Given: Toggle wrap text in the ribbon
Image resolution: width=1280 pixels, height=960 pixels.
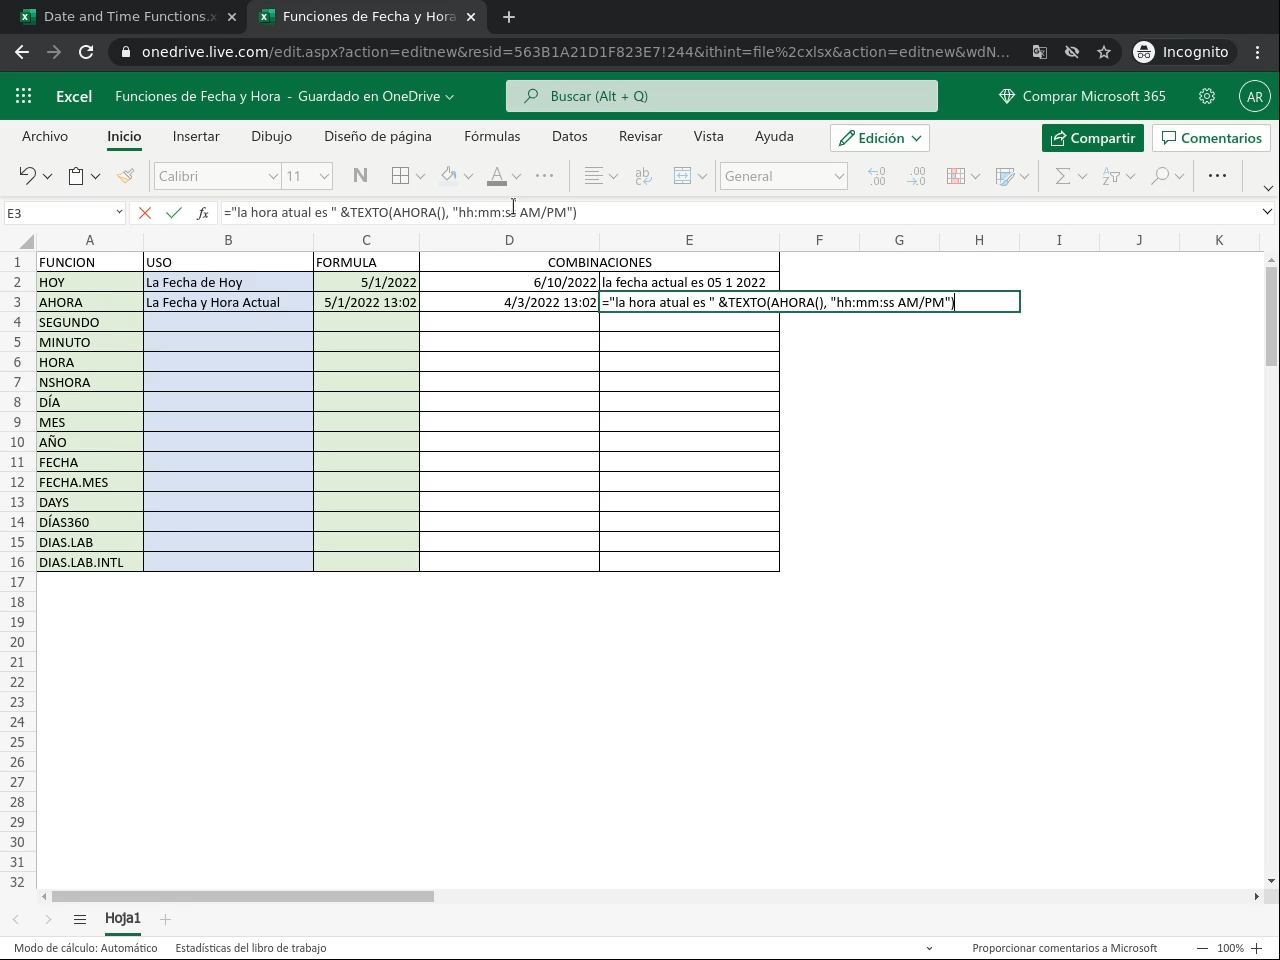Looking at the screenshot, I should (643, 176).
